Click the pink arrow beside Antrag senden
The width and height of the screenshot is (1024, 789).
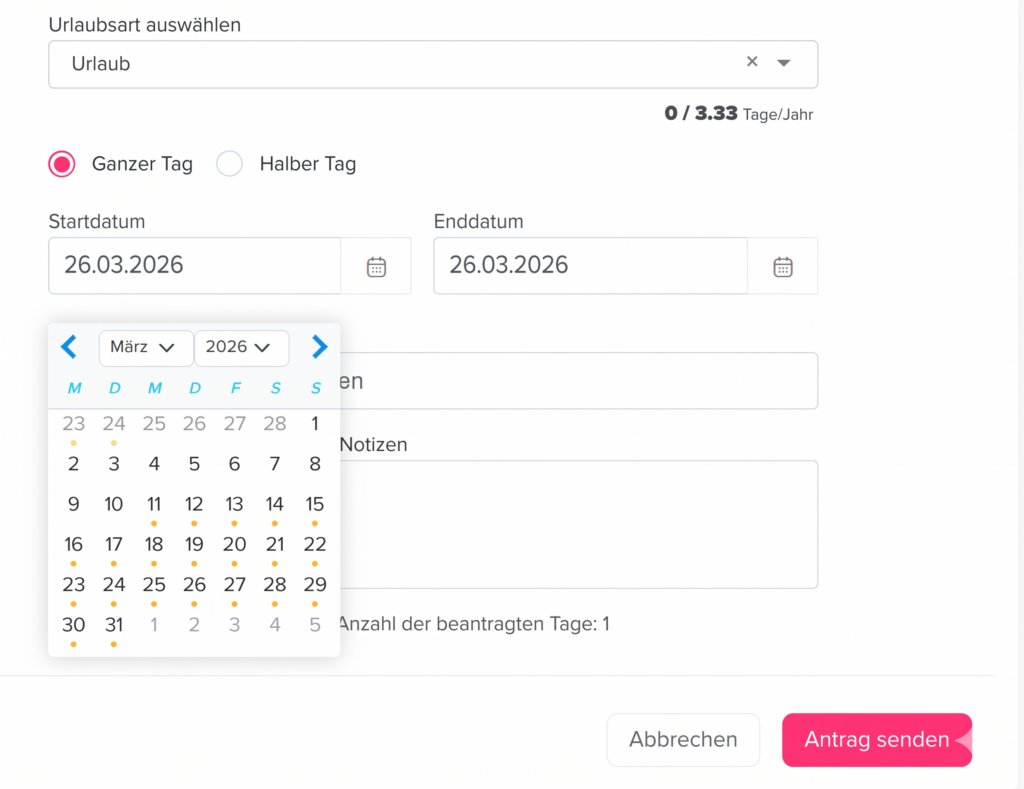(x=965, y=740)
